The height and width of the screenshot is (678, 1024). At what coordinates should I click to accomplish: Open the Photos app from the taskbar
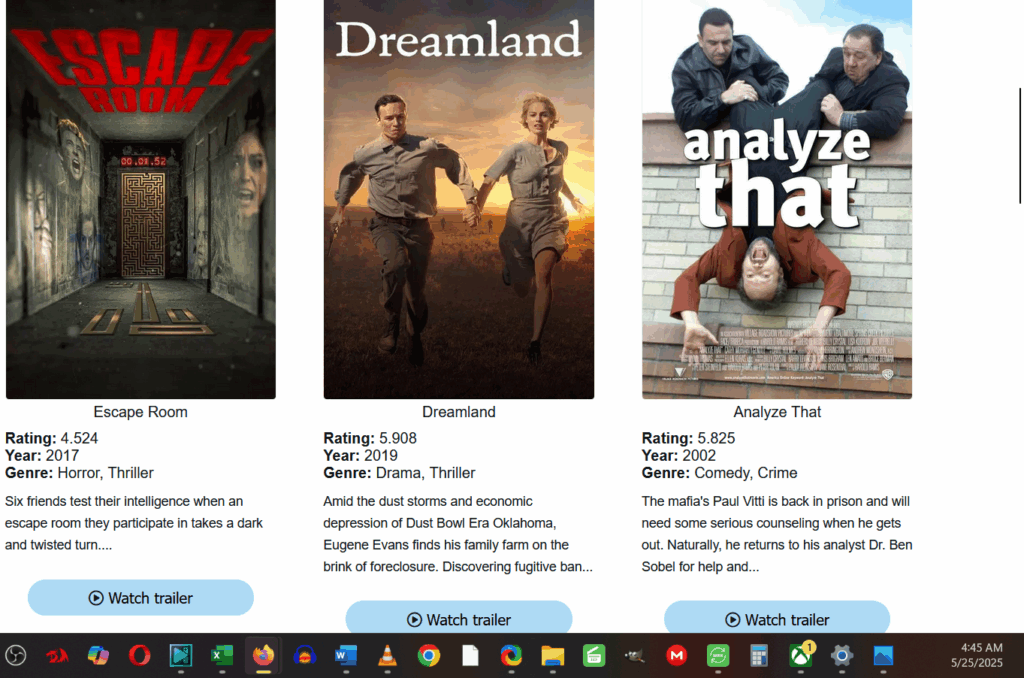coord(883,655)
